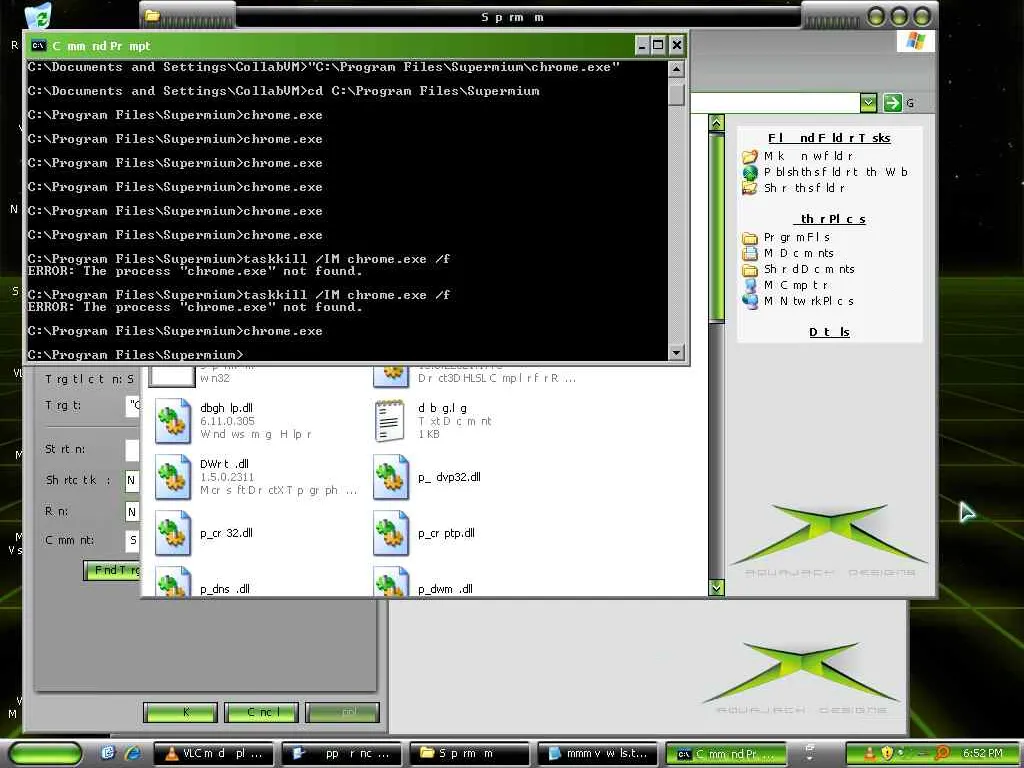Click the Find Target button

pos(112,570)
